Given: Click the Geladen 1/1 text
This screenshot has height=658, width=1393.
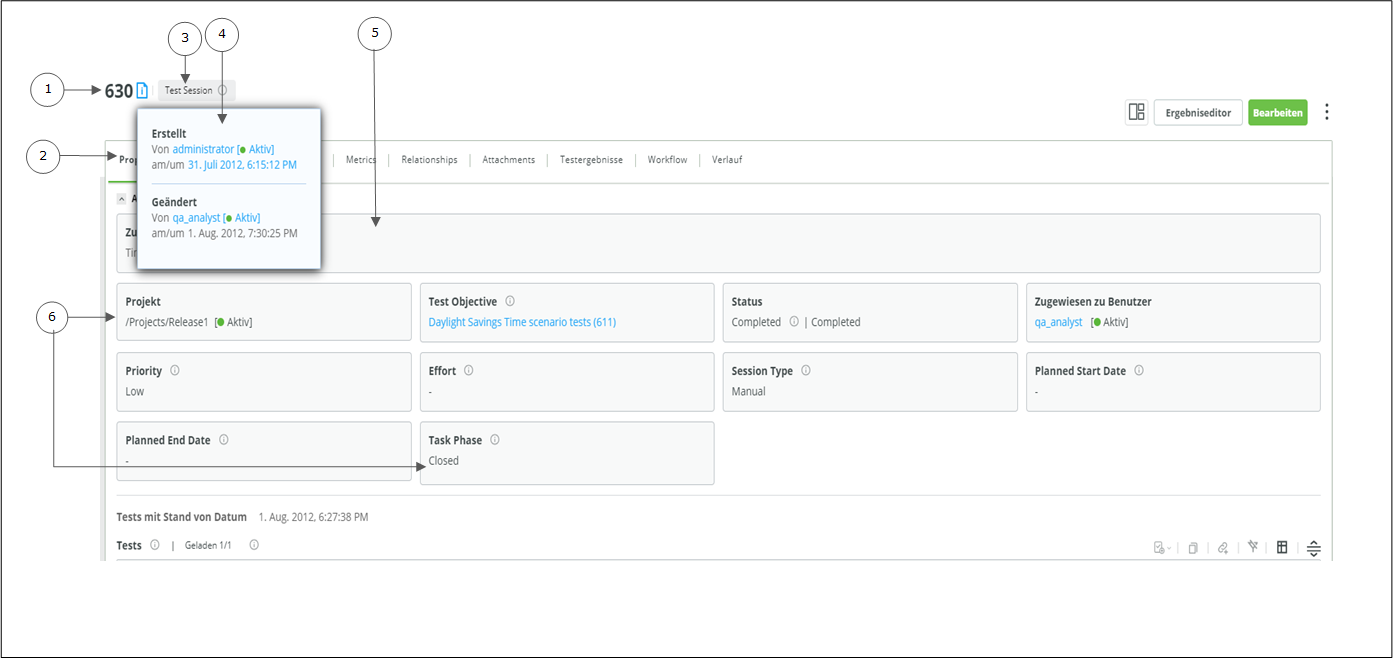Looking at the screenshot, I should tap(208, 545).
